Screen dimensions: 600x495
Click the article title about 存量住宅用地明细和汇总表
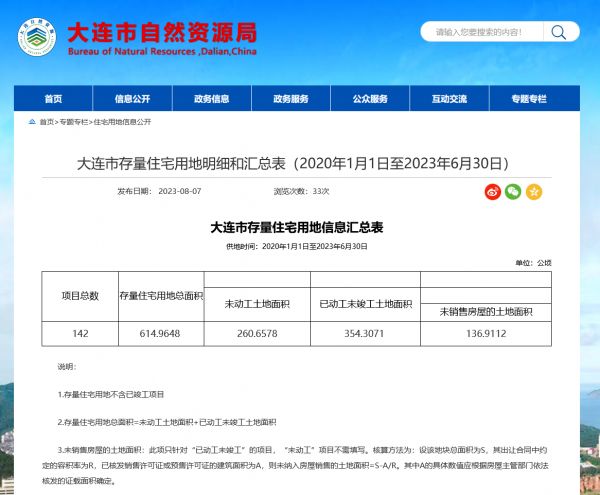coord(293,164)
